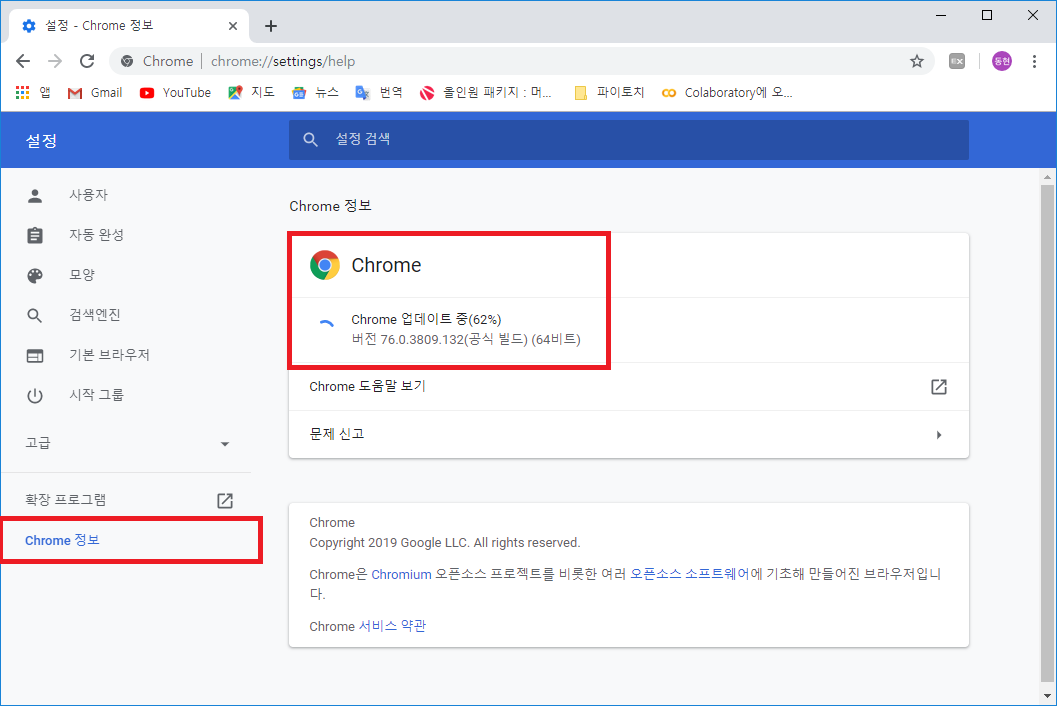Go back using the browser back arrow

23,61
